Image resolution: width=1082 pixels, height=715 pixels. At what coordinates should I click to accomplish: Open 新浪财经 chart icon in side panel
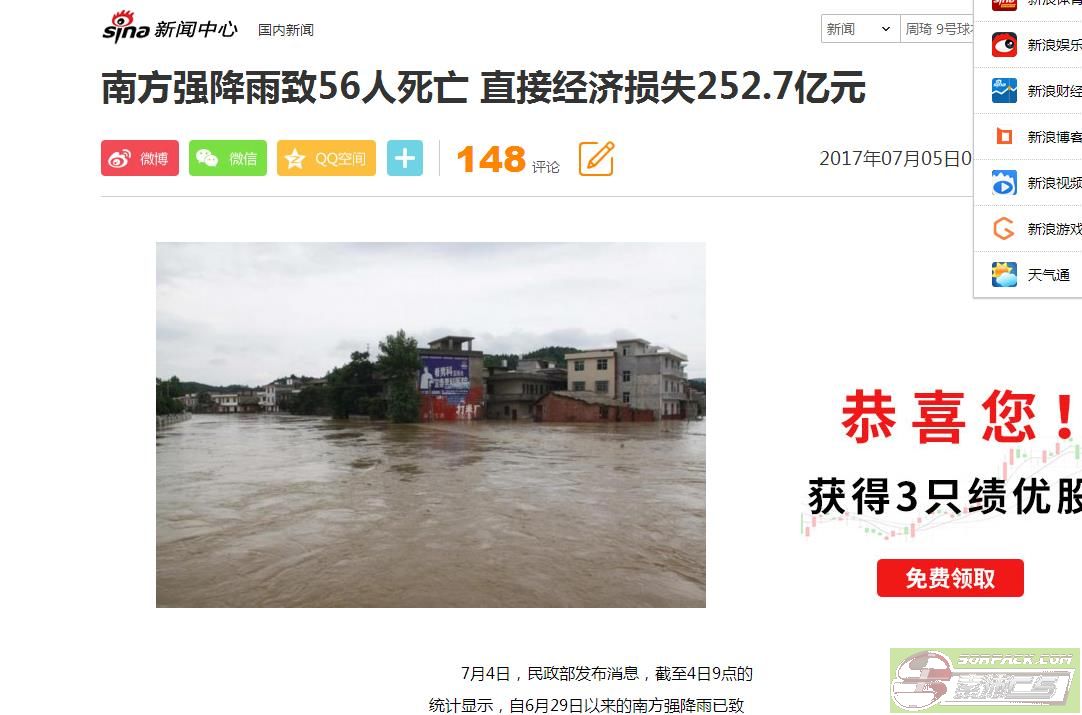pos(1004,90)
